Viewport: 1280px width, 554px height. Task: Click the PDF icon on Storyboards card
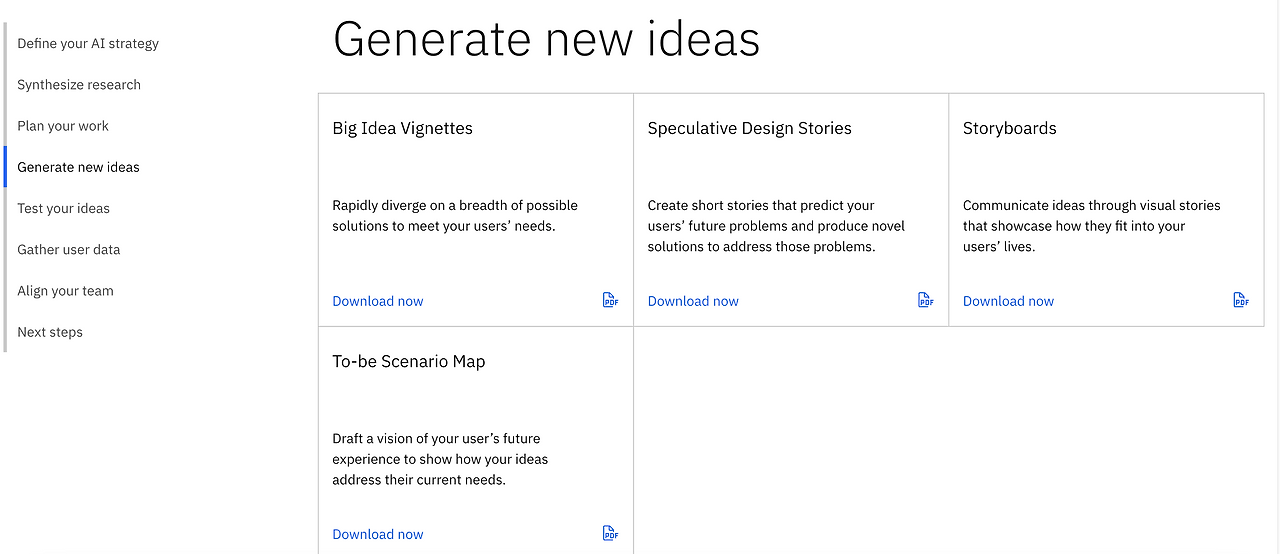click(x=1240, y=300)
